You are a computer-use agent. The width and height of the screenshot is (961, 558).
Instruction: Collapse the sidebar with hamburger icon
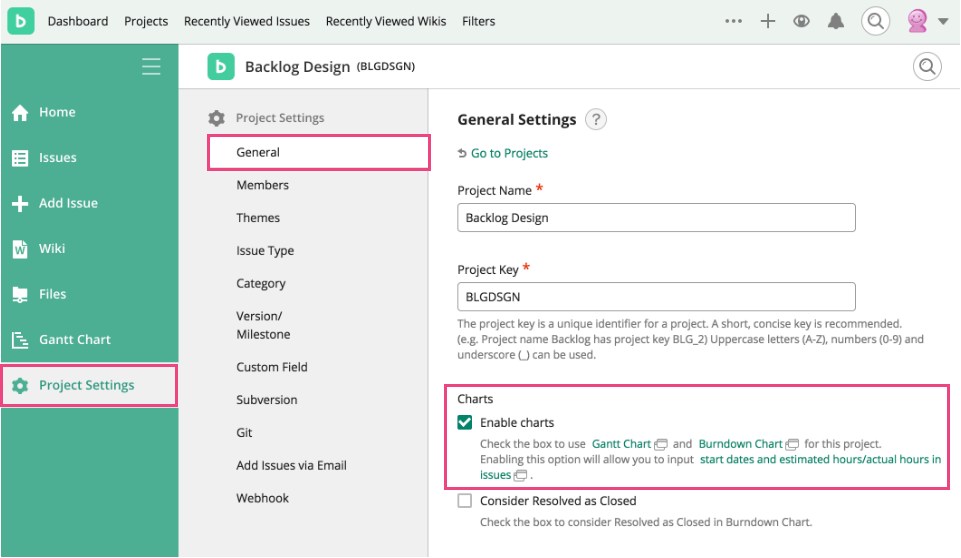pos(151,66)
